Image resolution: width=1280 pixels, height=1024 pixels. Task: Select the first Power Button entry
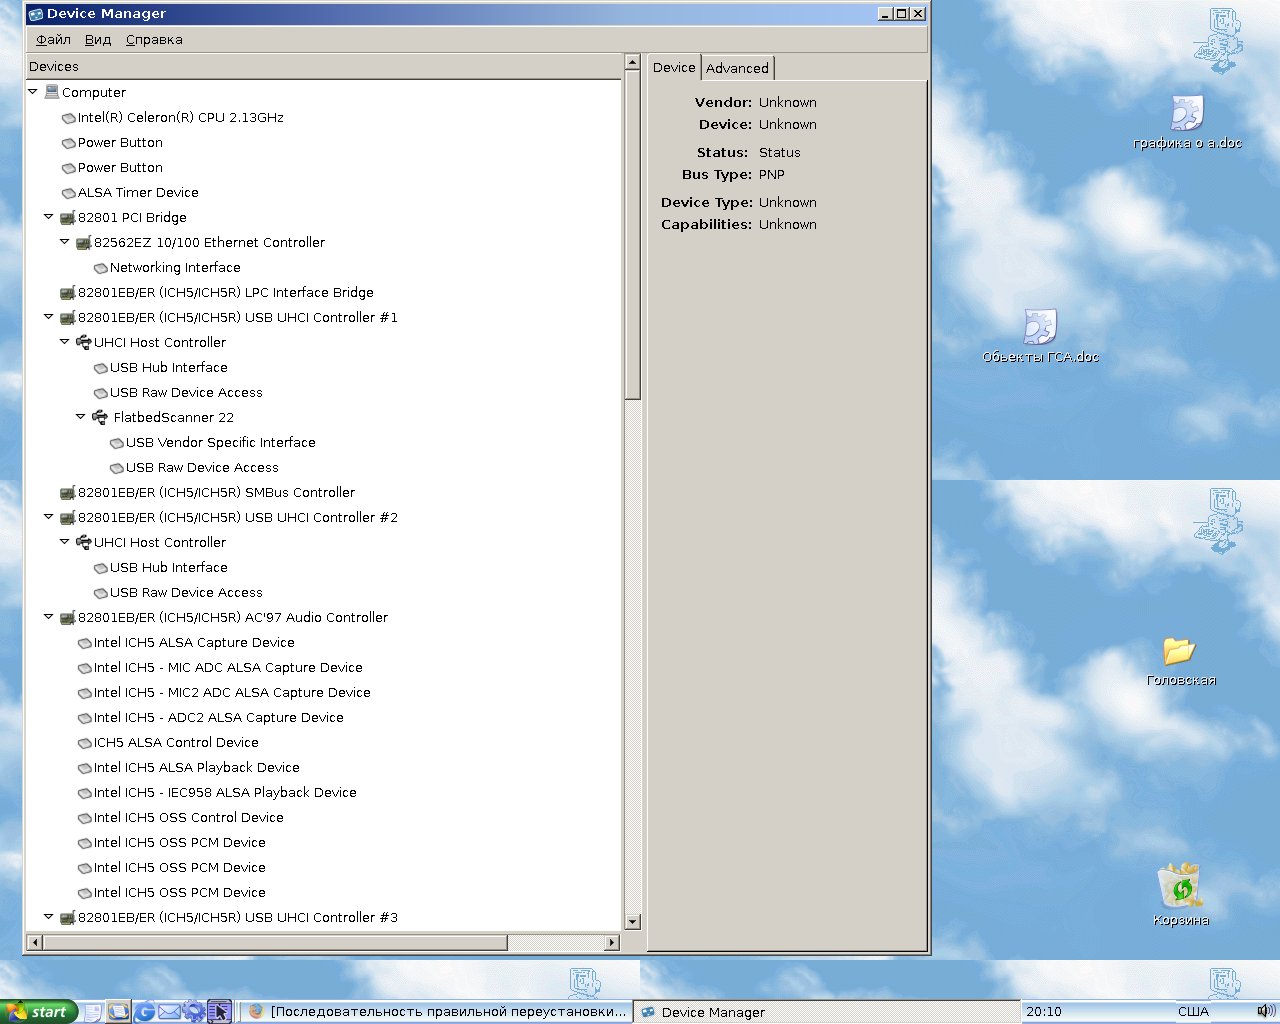point(120,142)
